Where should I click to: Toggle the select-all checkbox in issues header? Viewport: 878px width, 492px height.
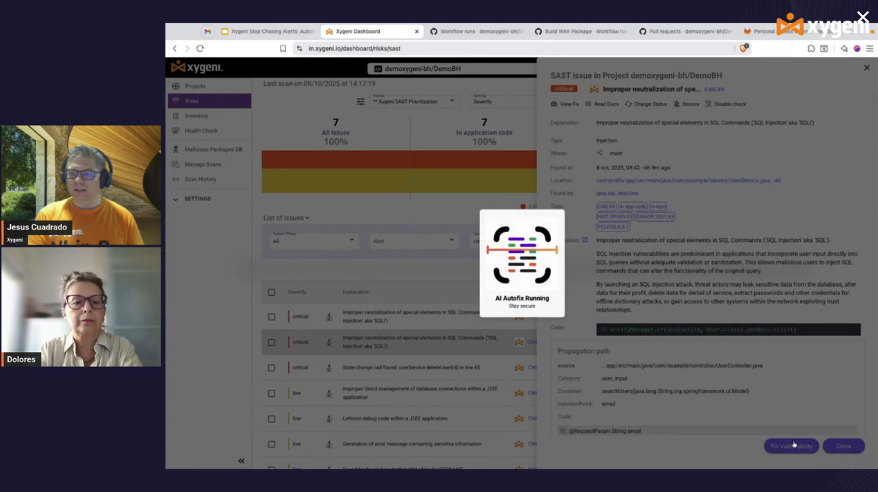click(x=272, y=292)
